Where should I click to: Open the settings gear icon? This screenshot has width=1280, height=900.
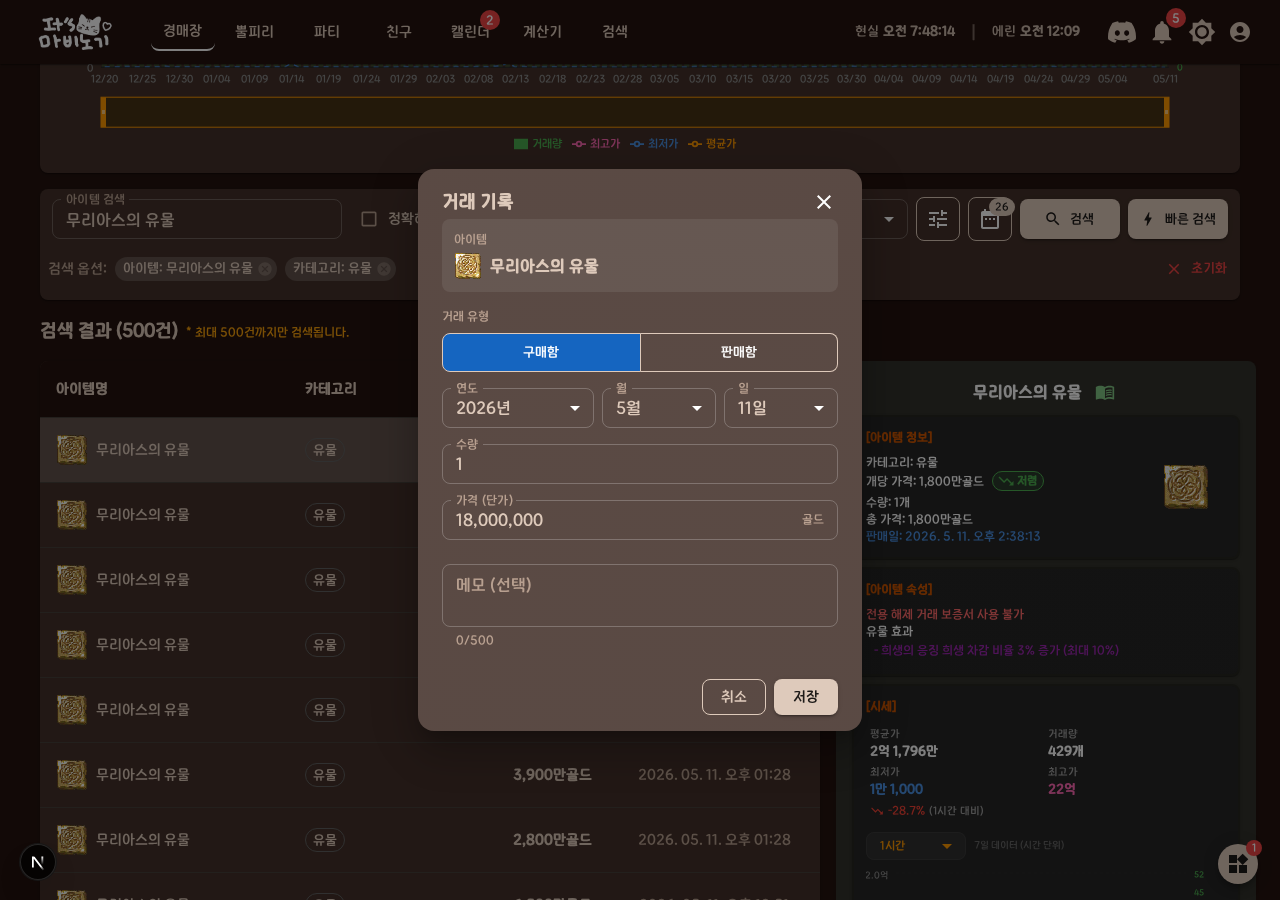[x=1202, y=32]
